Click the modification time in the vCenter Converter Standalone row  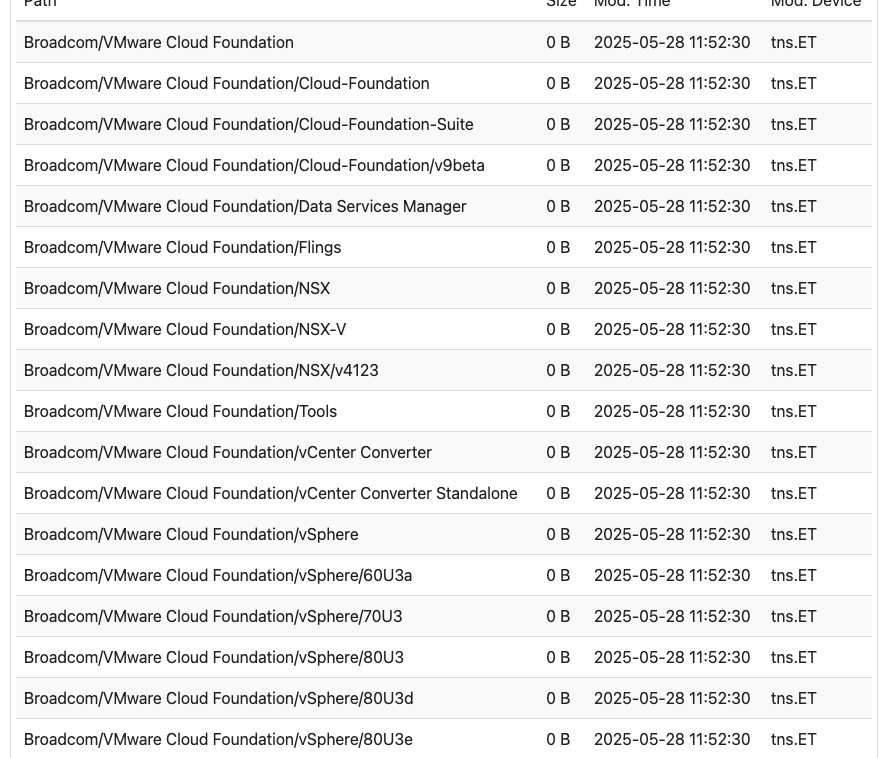672,494
